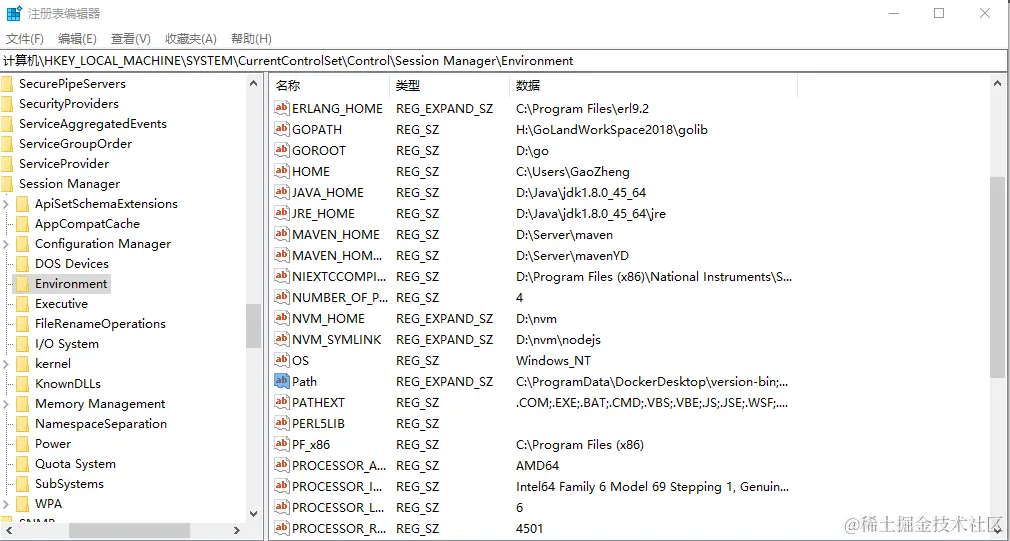
Task: Click the NIEXTCCOMPI... value icon
Action: coord(281,276)
